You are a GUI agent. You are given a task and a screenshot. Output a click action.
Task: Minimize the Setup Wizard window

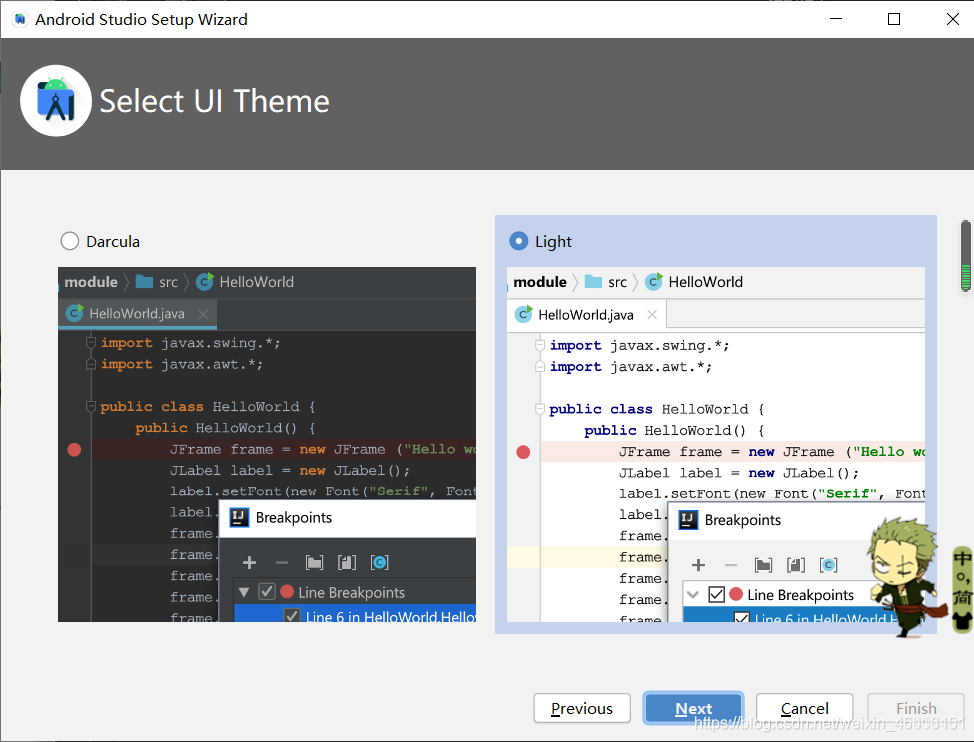[x=836, y=19]
